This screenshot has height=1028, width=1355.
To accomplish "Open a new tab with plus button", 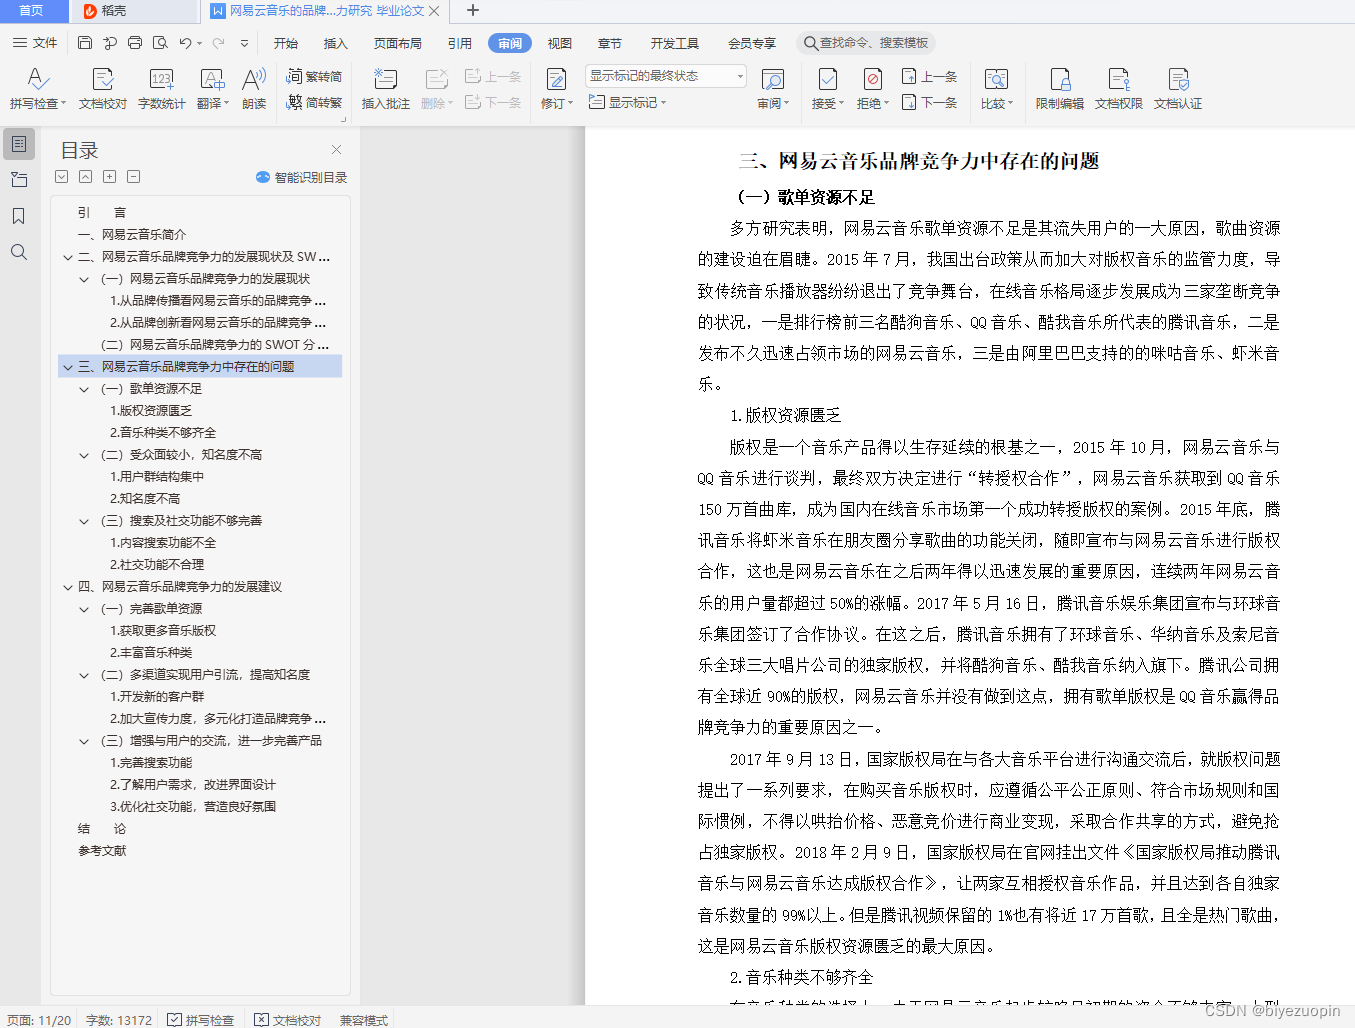I will click(x=473, y=11).
